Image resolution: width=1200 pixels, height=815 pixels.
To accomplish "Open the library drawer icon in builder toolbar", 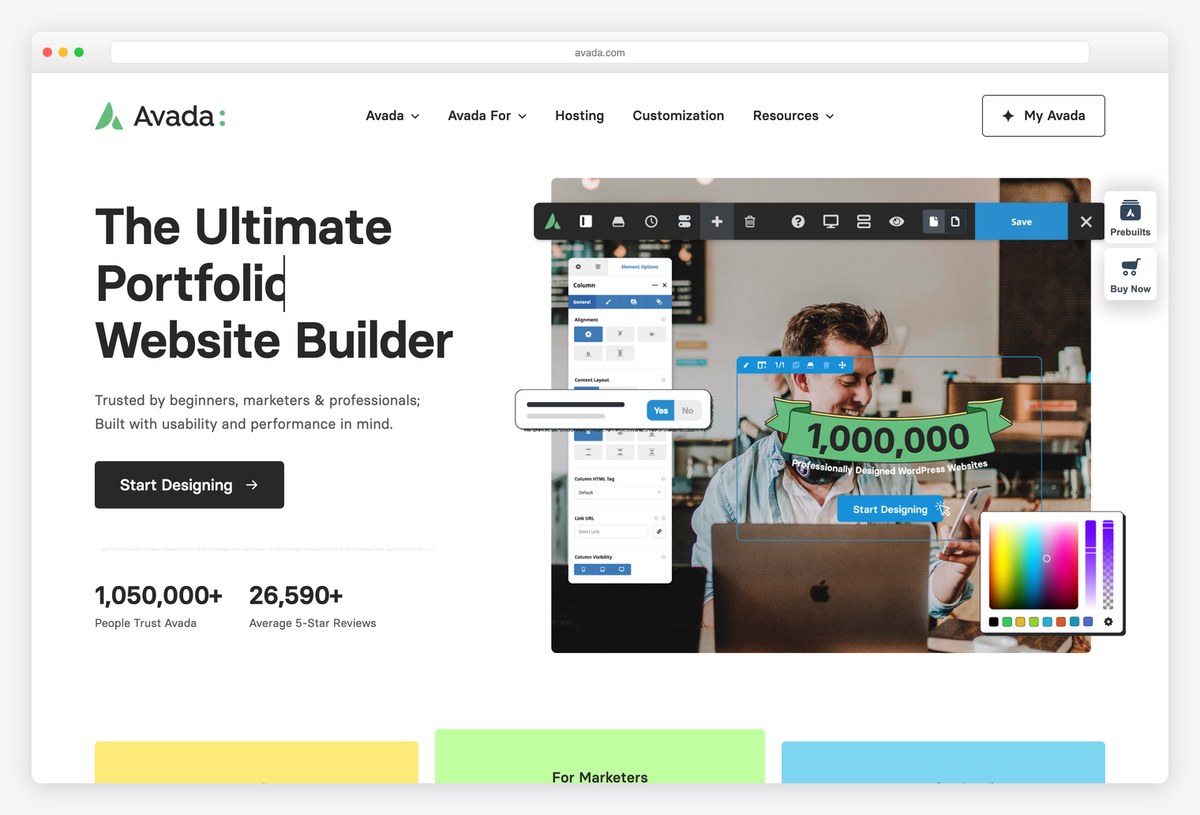I will pyautogui.click(x=618, y=222).
